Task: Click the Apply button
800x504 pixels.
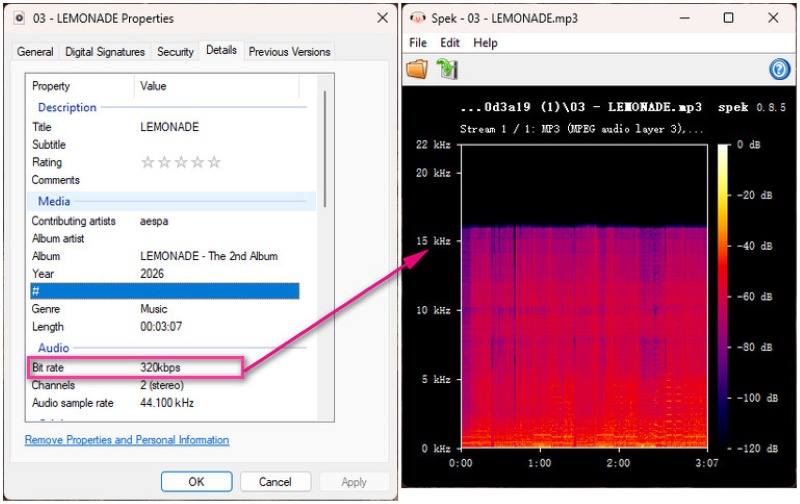Action: (354, 482)
